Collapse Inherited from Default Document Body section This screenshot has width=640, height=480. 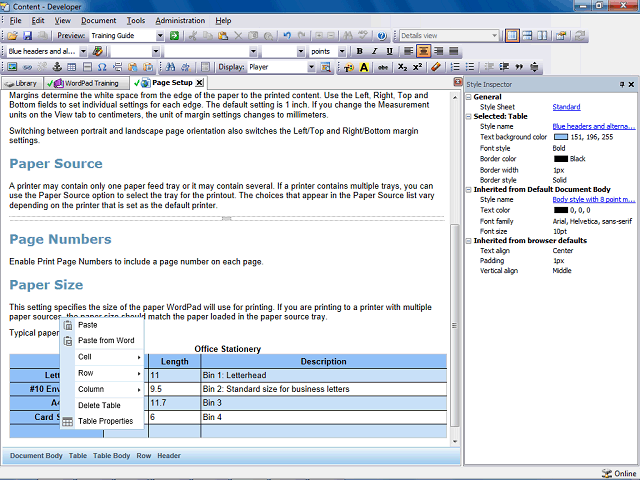[469, 189]
